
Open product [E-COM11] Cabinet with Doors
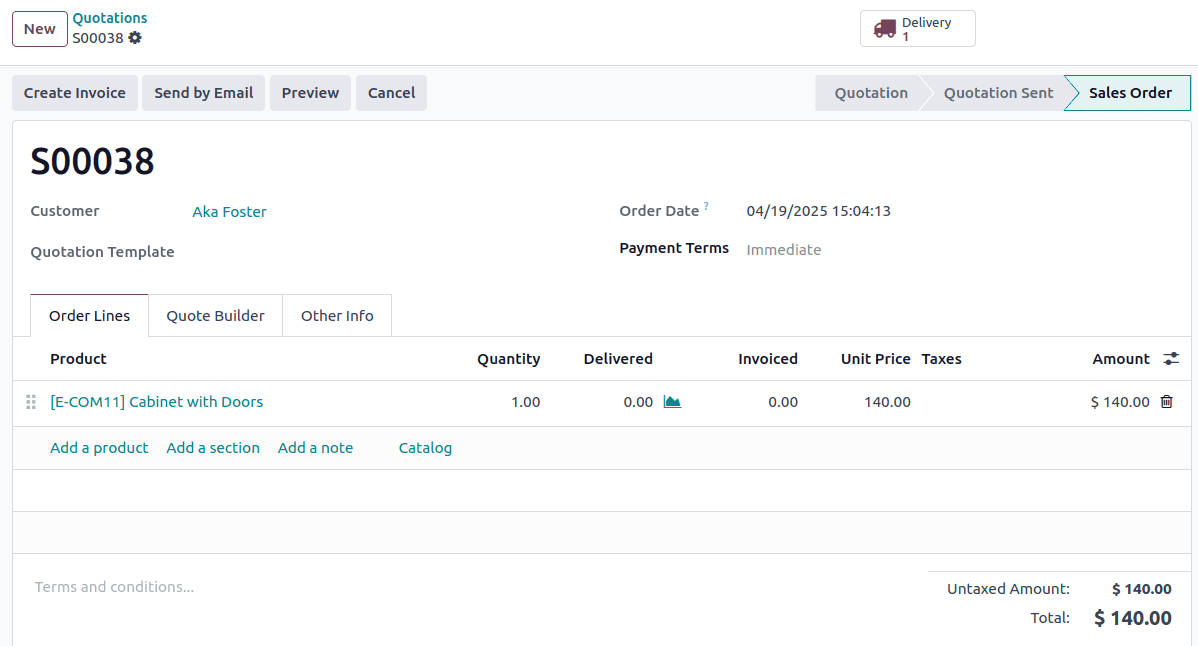pos(157,402)
